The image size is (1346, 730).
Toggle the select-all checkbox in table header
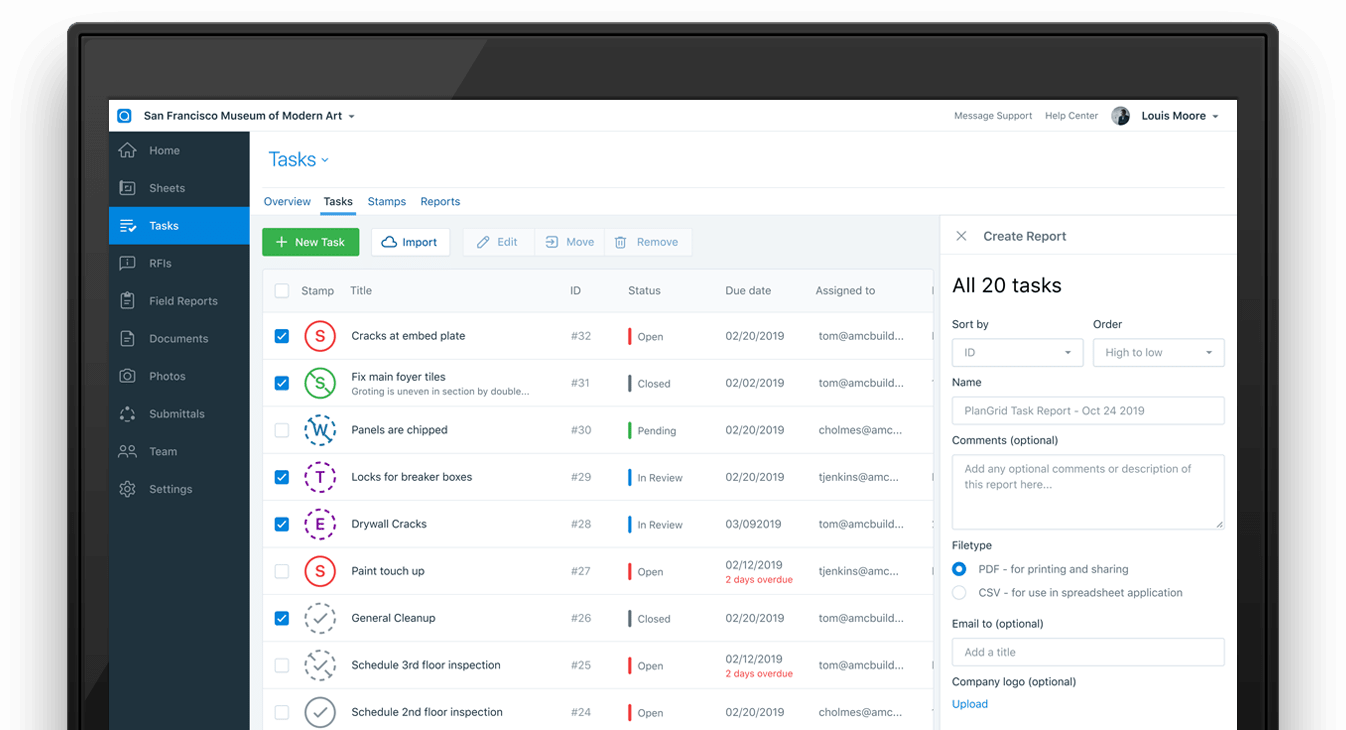[x=282, y=291]
